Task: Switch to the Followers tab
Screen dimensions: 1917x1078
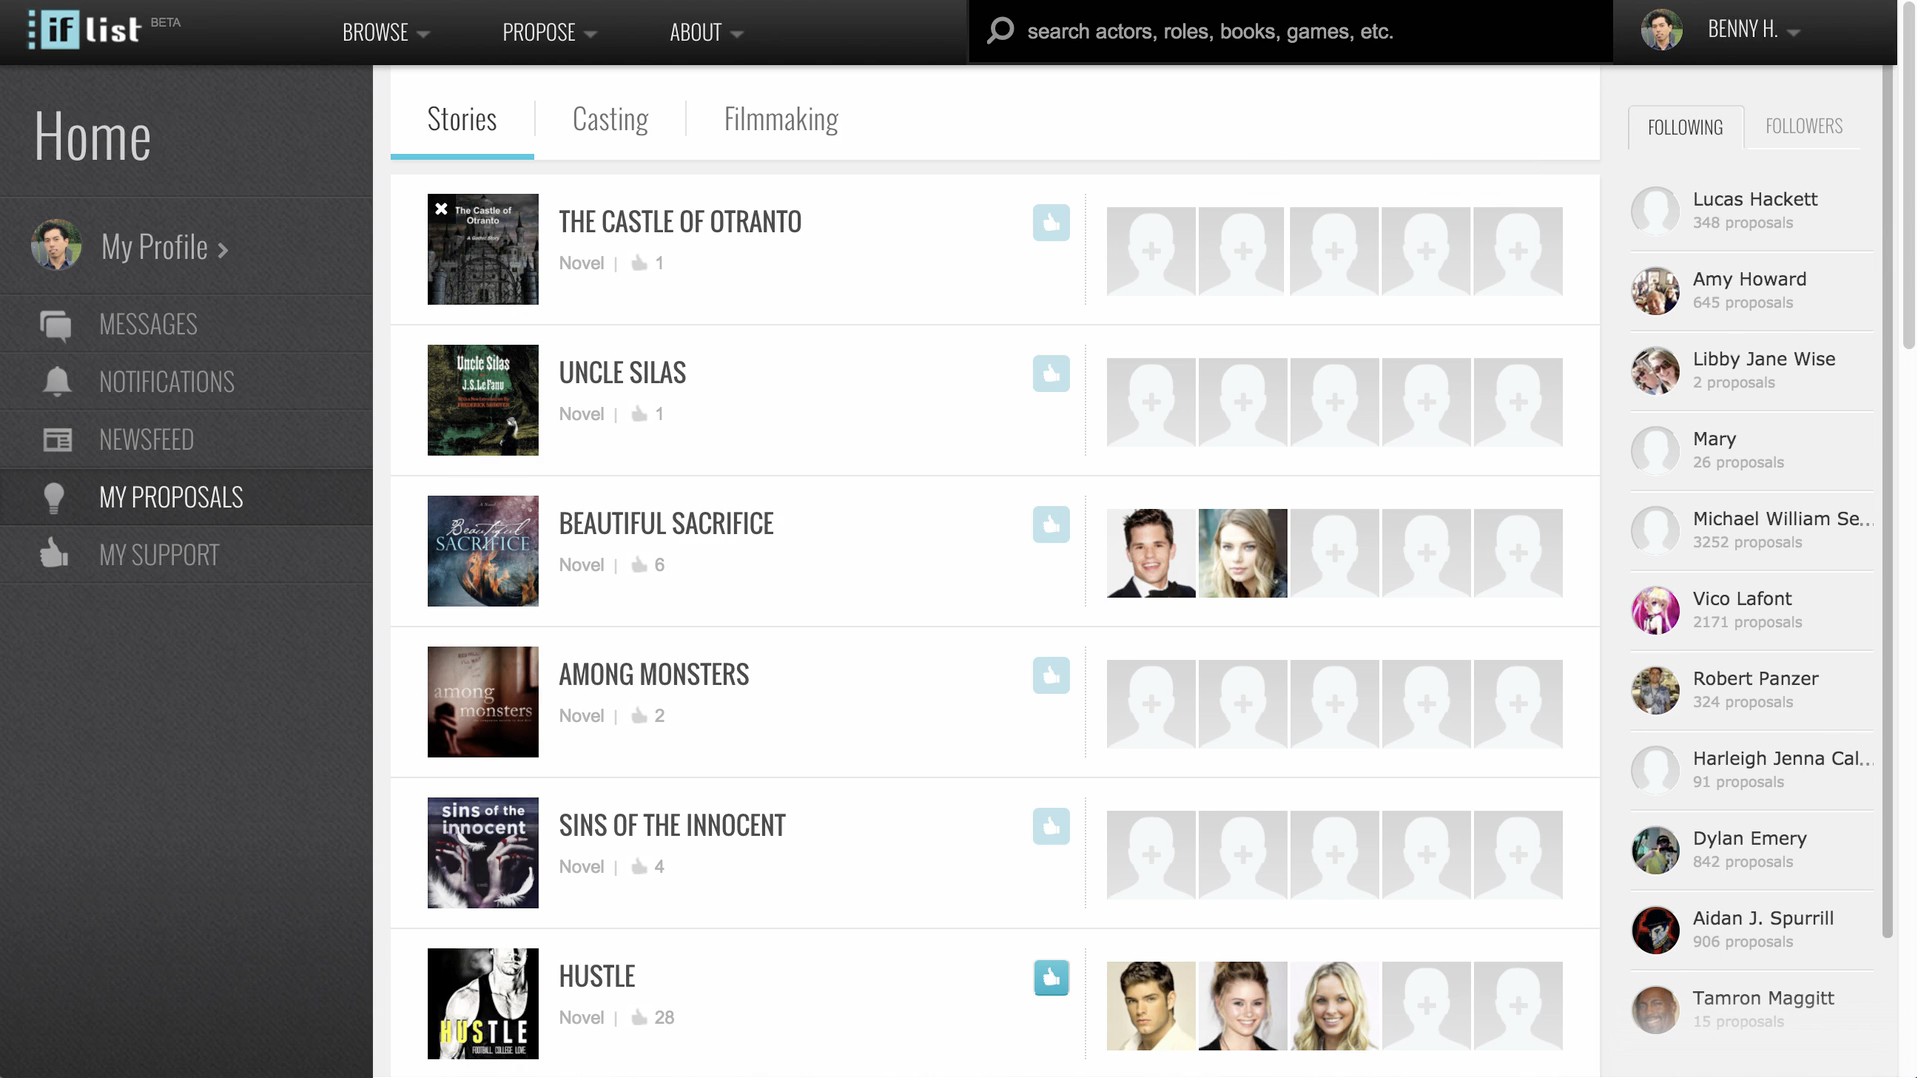Action: (1803, 126)
